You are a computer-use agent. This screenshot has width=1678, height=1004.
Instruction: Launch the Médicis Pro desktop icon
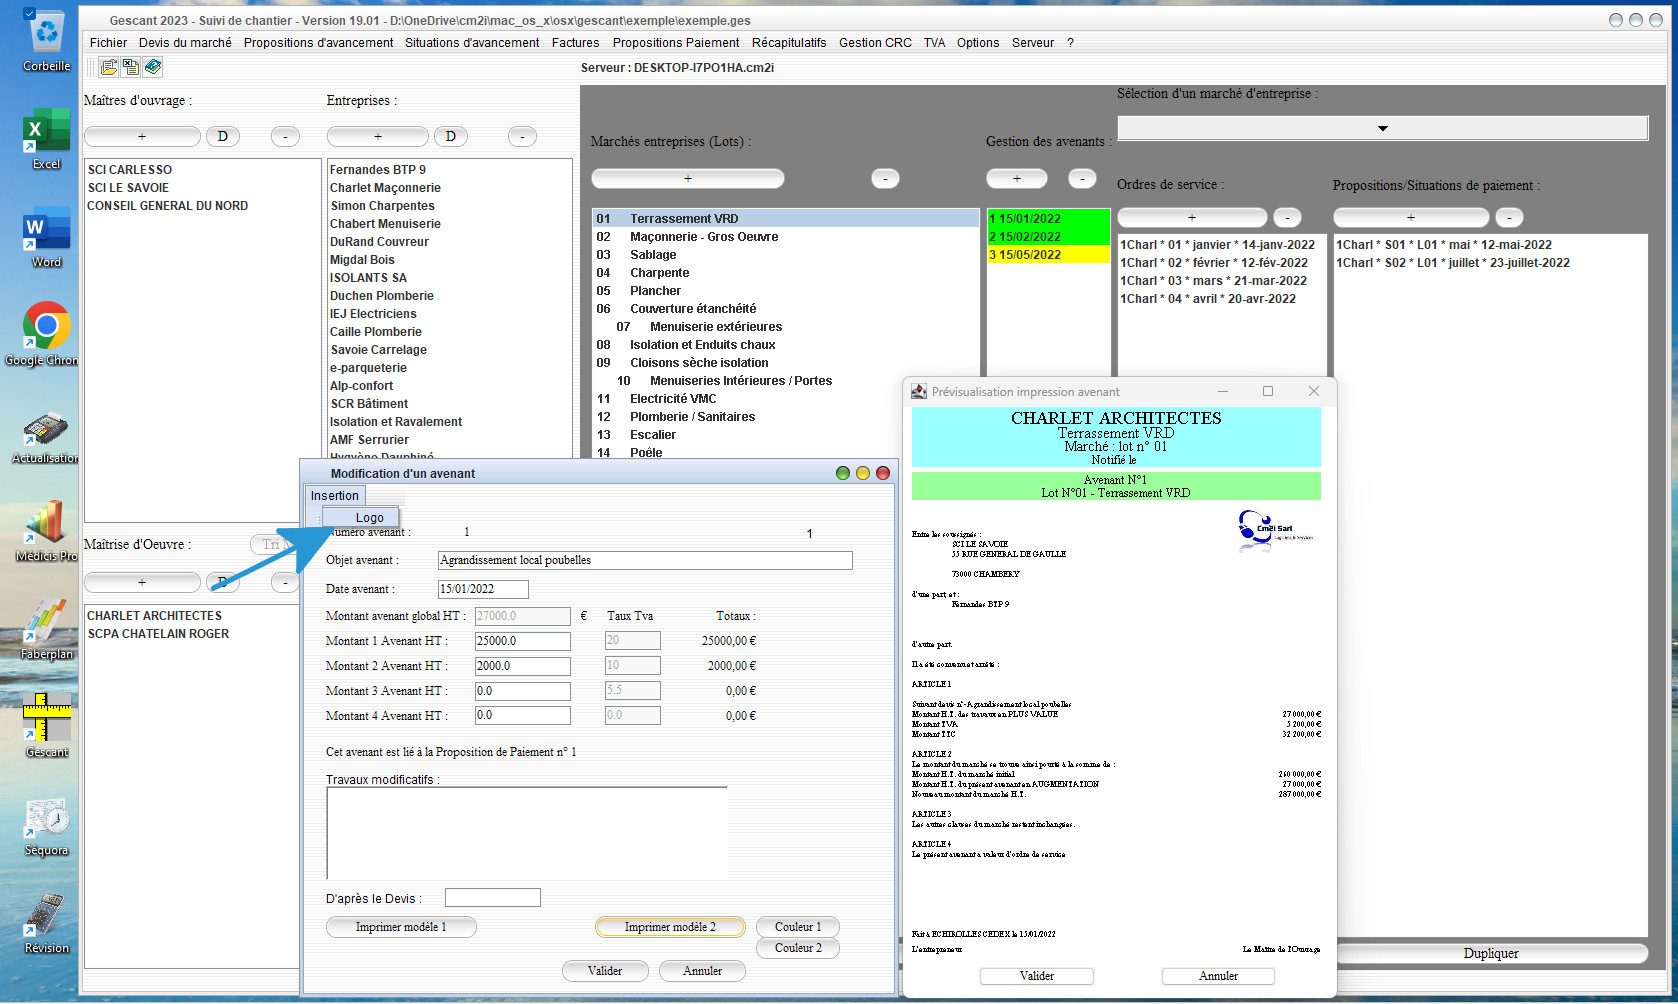pos(47,530)
